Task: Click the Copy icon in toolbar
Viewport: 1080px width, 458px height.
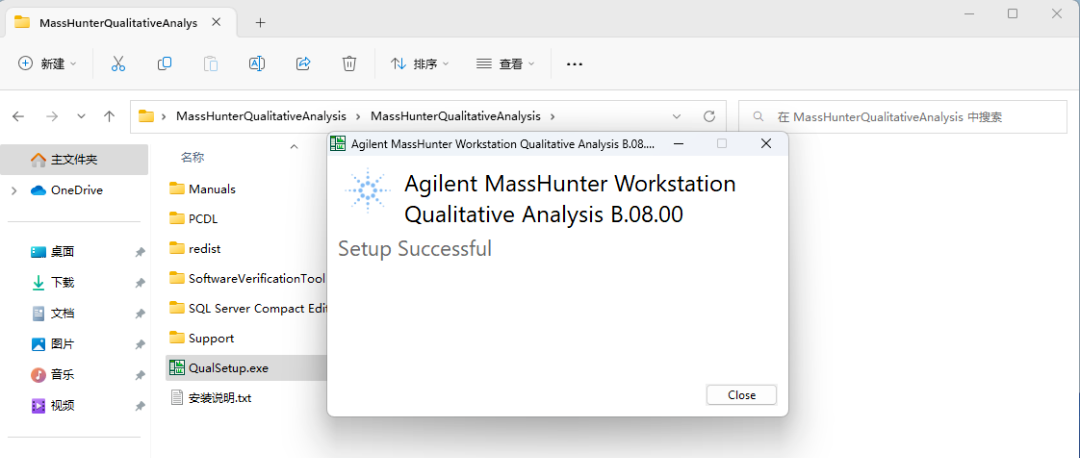Action: 164,64
